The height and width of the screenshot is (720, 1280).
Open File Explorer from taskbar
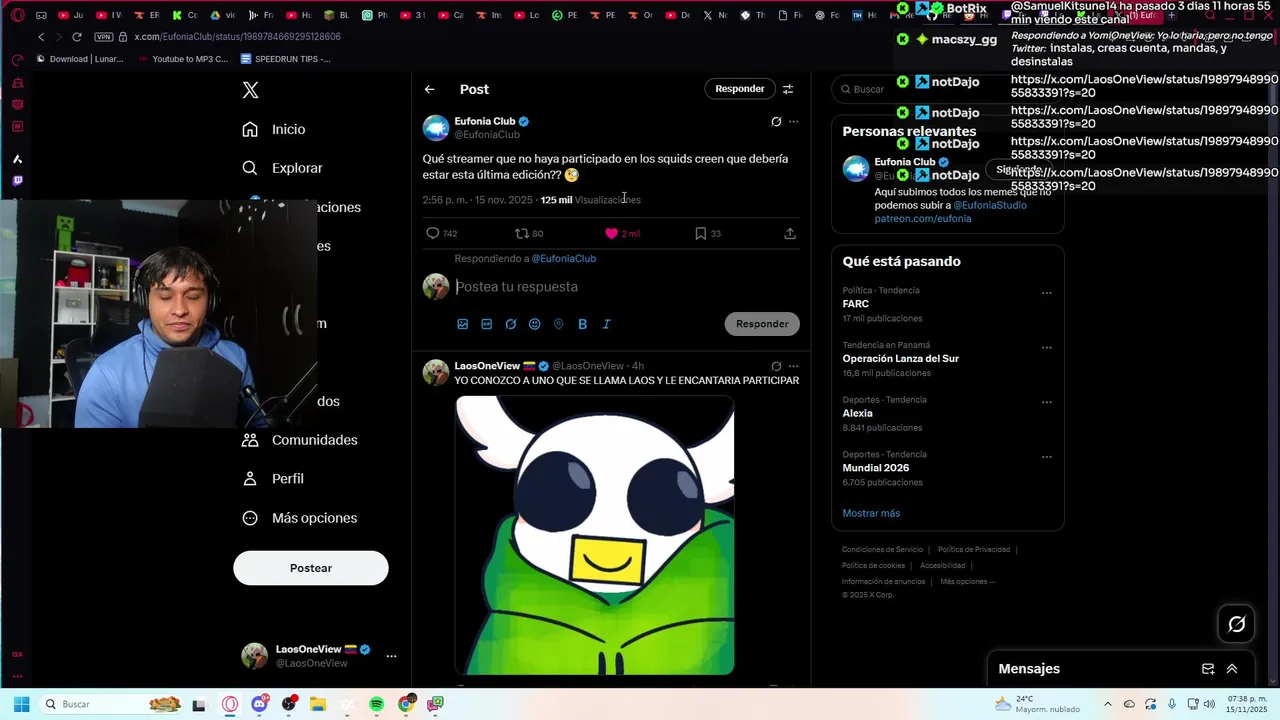[318, 704]
